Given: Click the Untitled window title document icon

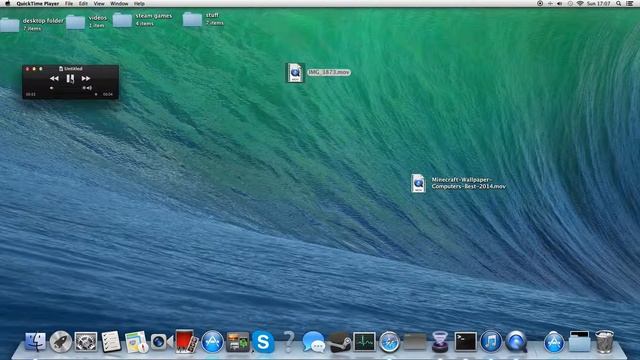Looking at the screenshot, I should tap(61, 69).
